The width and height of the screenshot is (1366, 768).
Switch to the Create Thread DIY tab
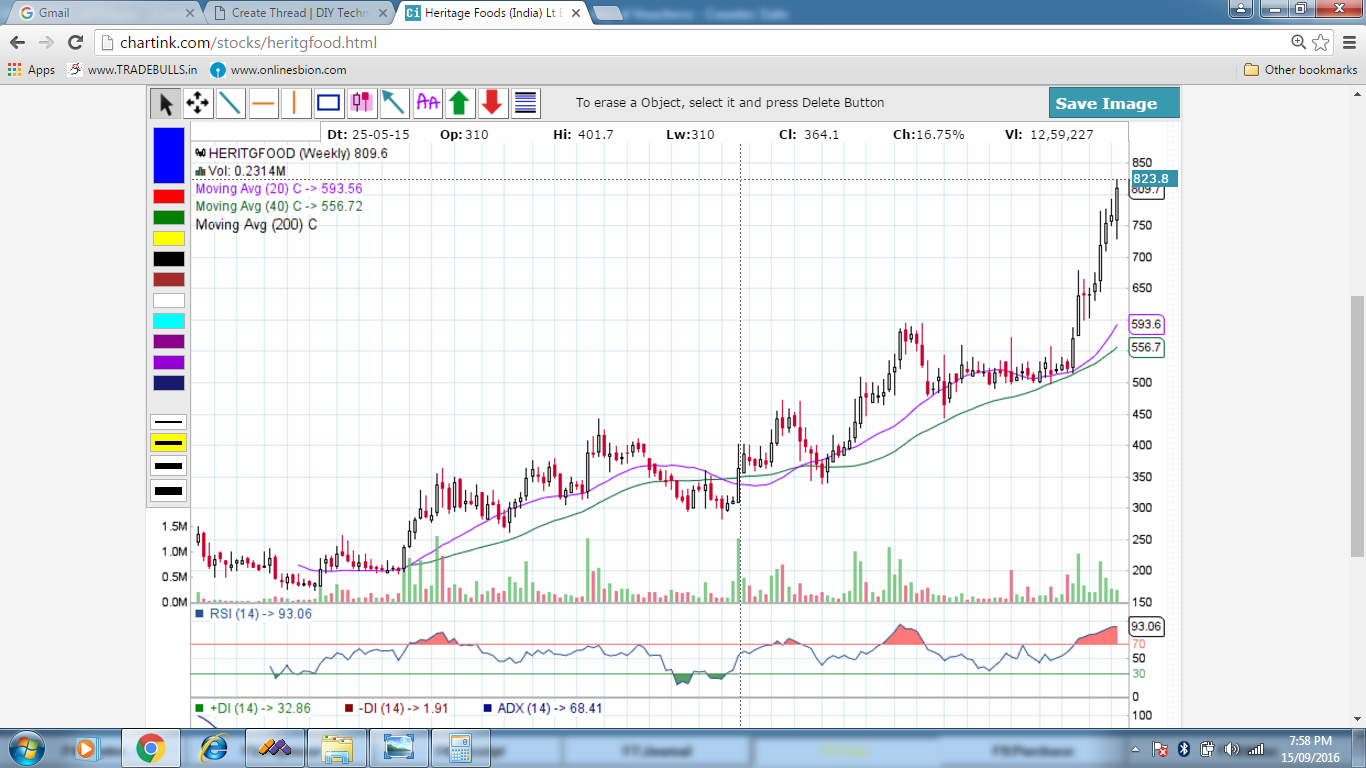(x=300, y=13)
